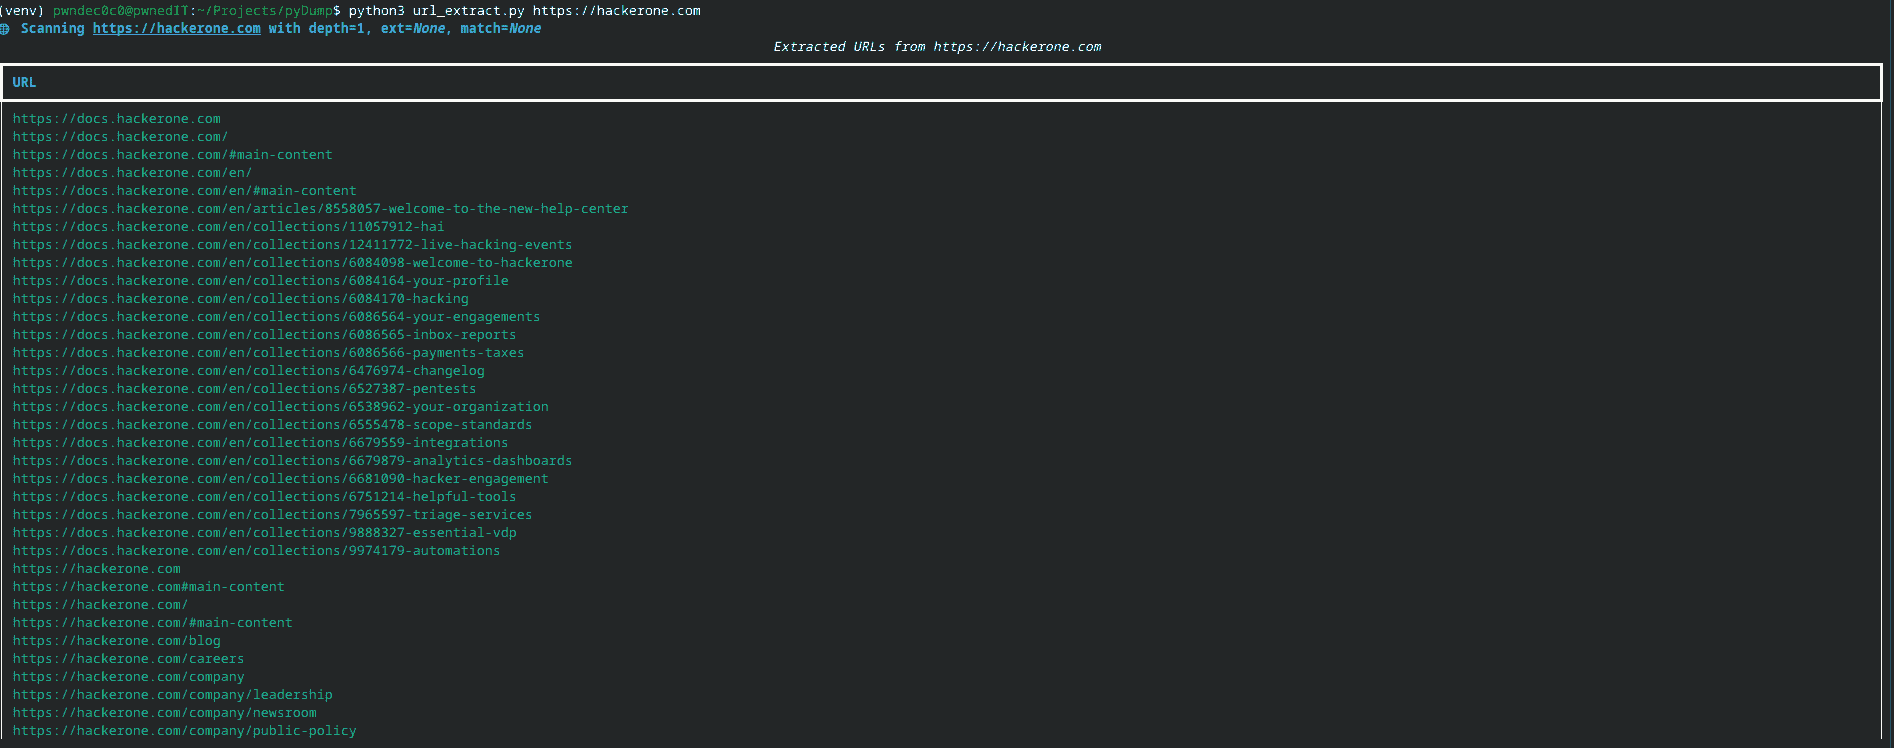This screenshot has height=748, width=1894.
Task: Click the URL column header
Action: click(x=24, y=83)
